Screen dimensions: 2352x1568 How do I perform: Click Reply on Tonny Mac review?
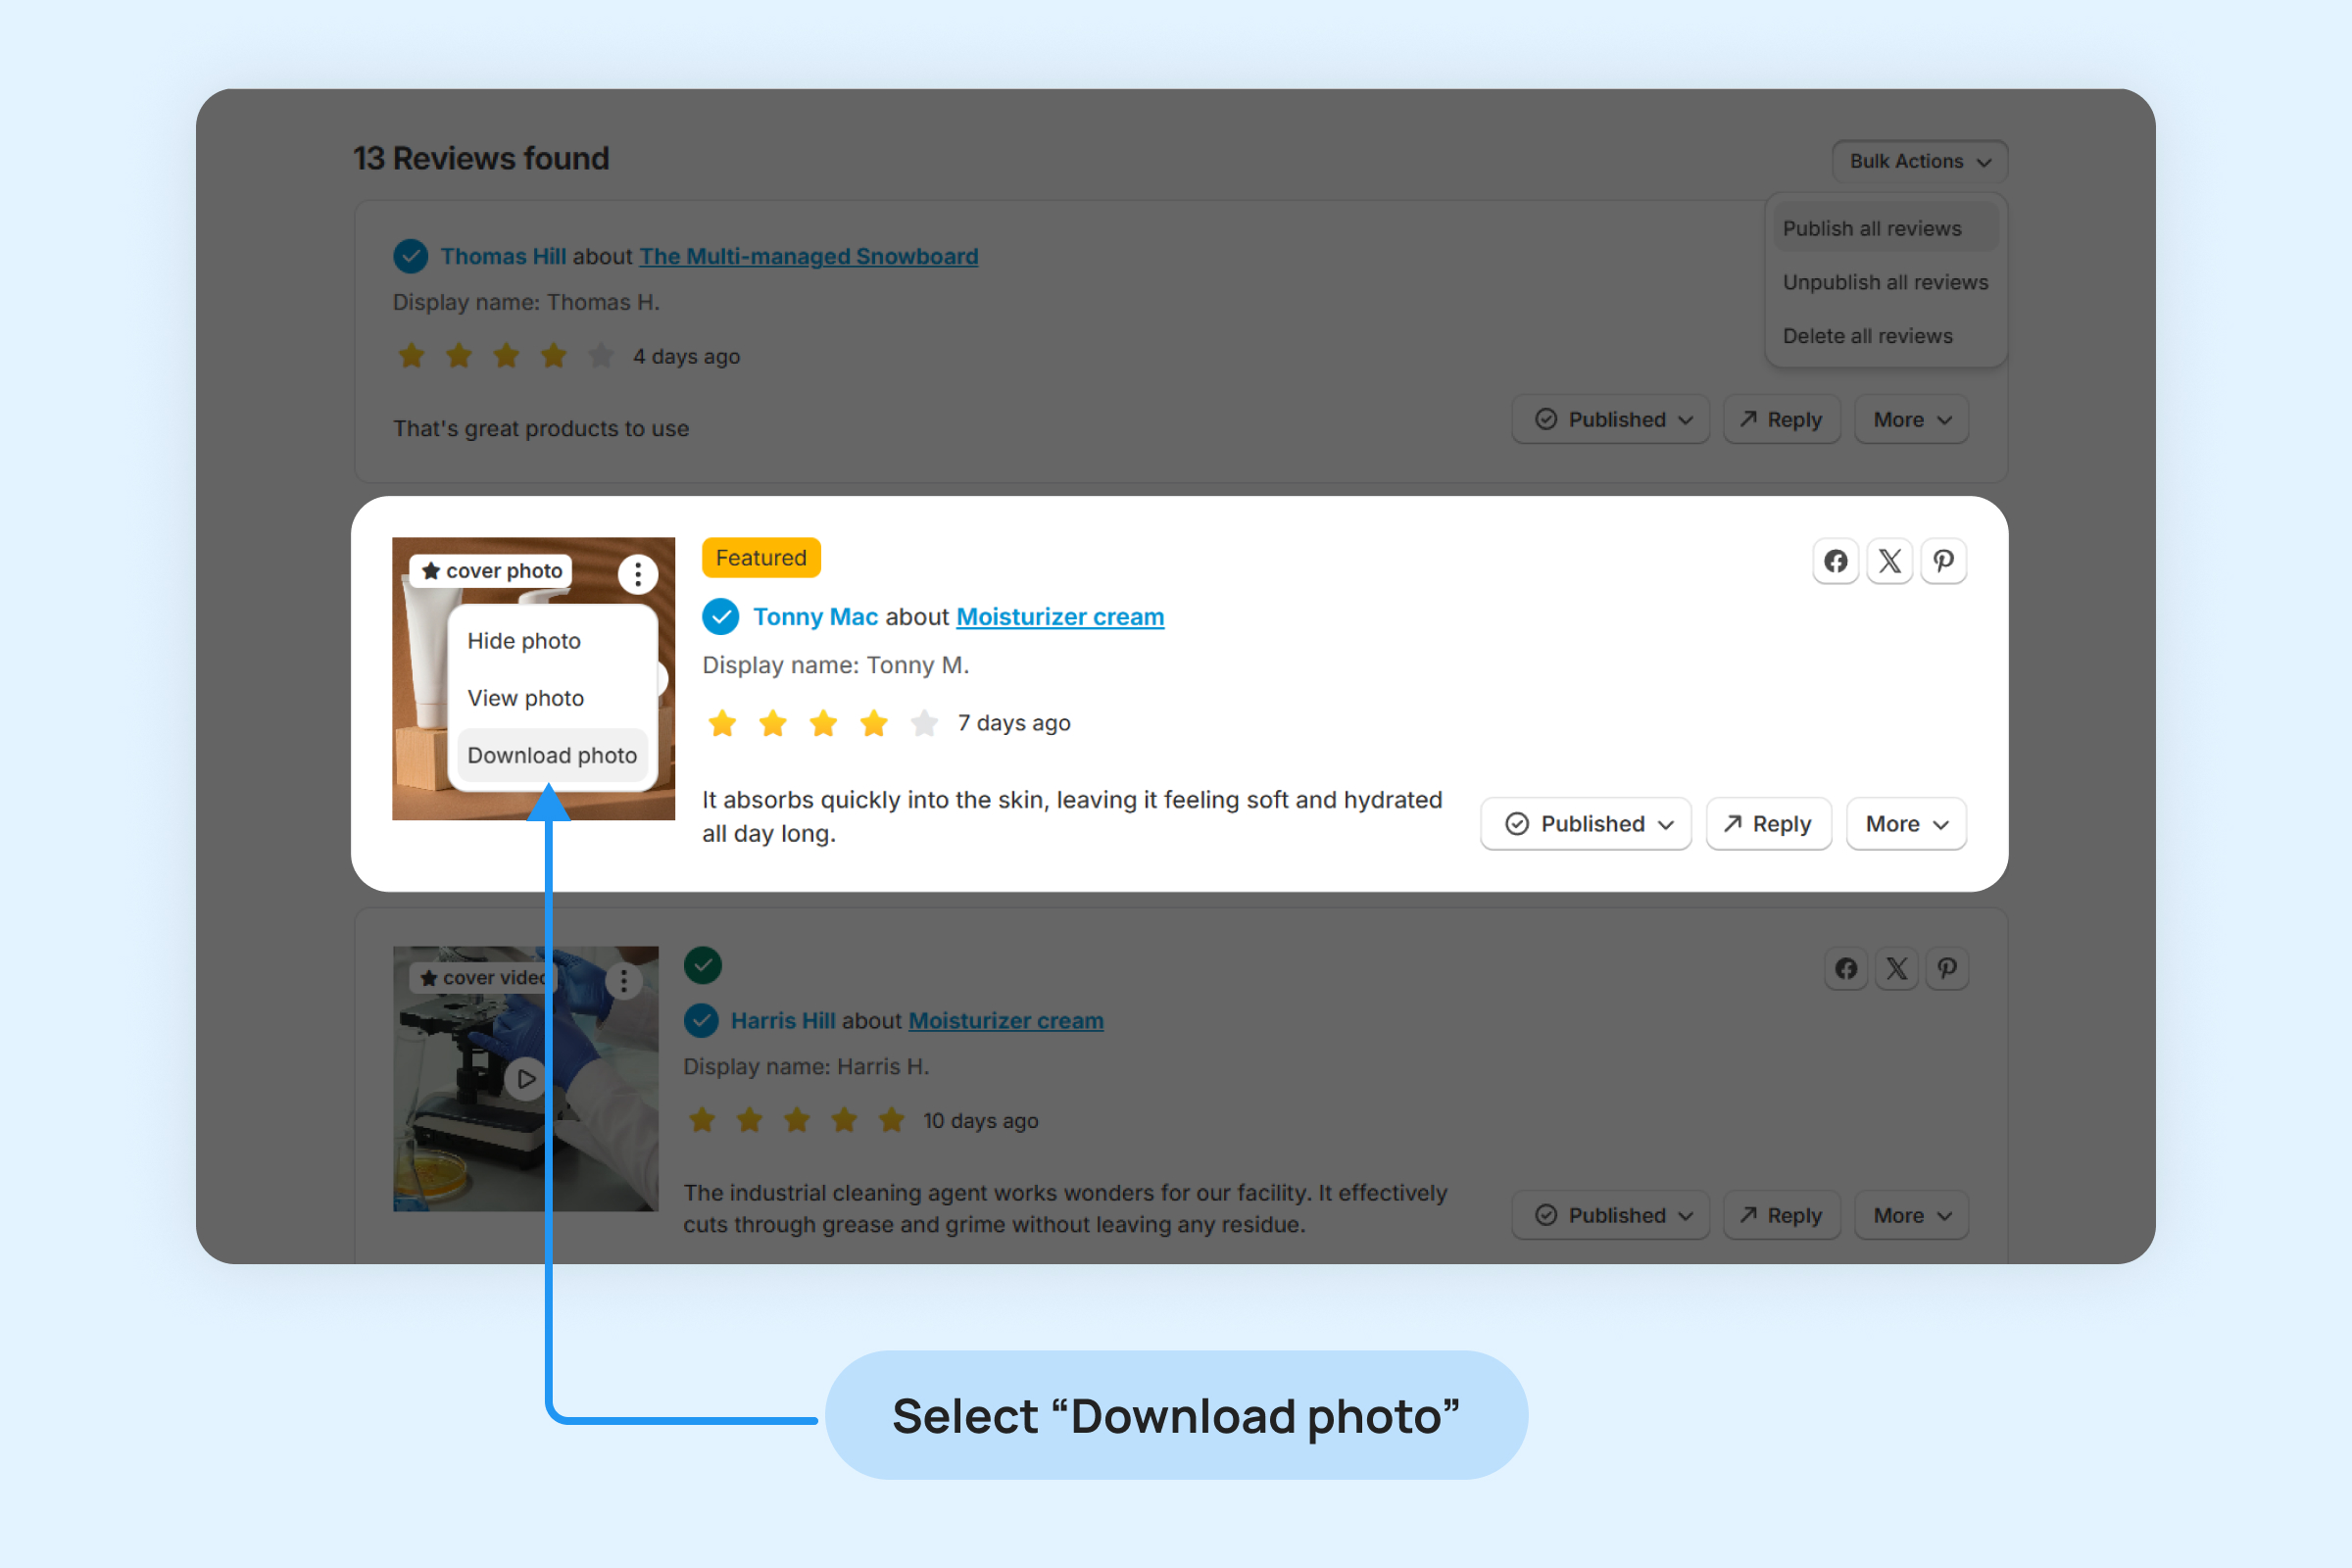(1768, 824)
